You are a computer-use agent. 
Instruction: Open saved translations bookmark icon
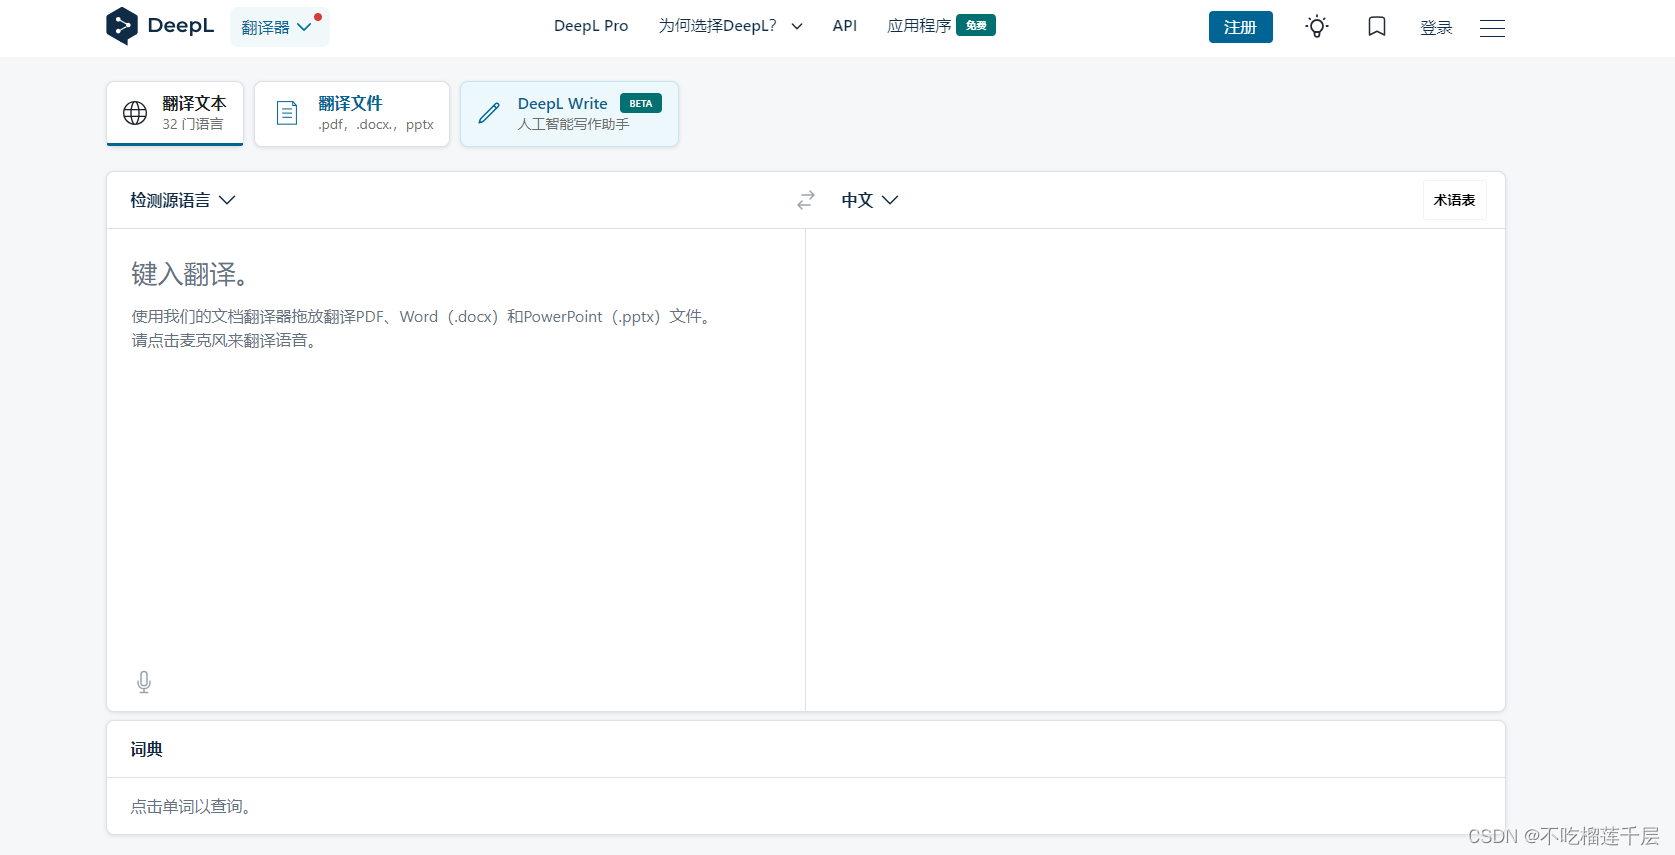(x=1377, y=27)
